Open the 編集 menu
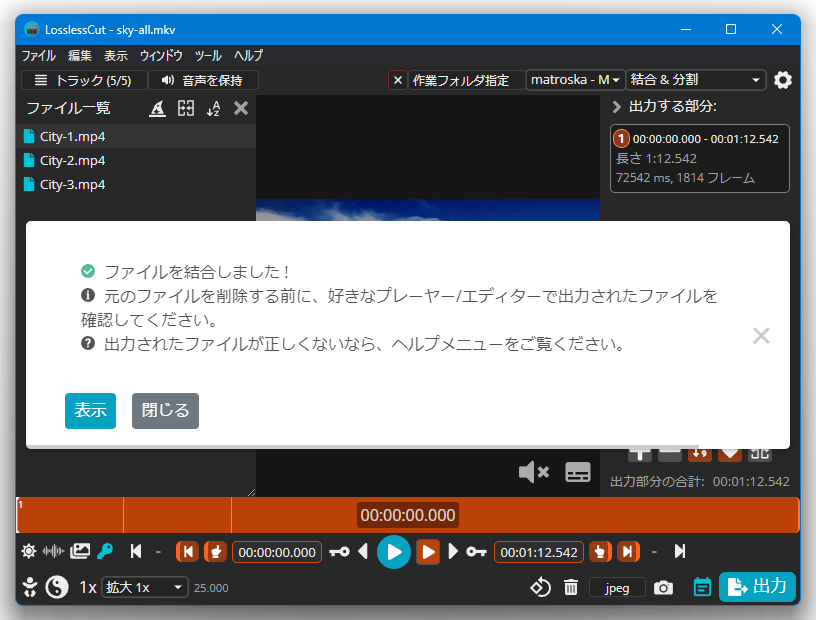Screen dimensions: 816x620 point(80,55)
